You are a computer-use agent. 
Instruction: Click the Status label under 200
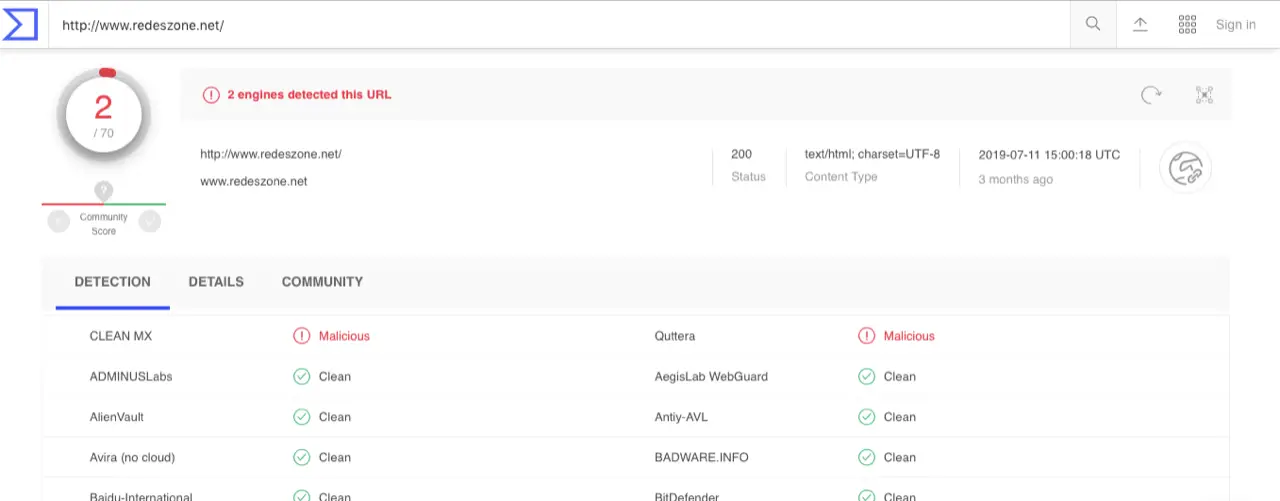(748, 177)
